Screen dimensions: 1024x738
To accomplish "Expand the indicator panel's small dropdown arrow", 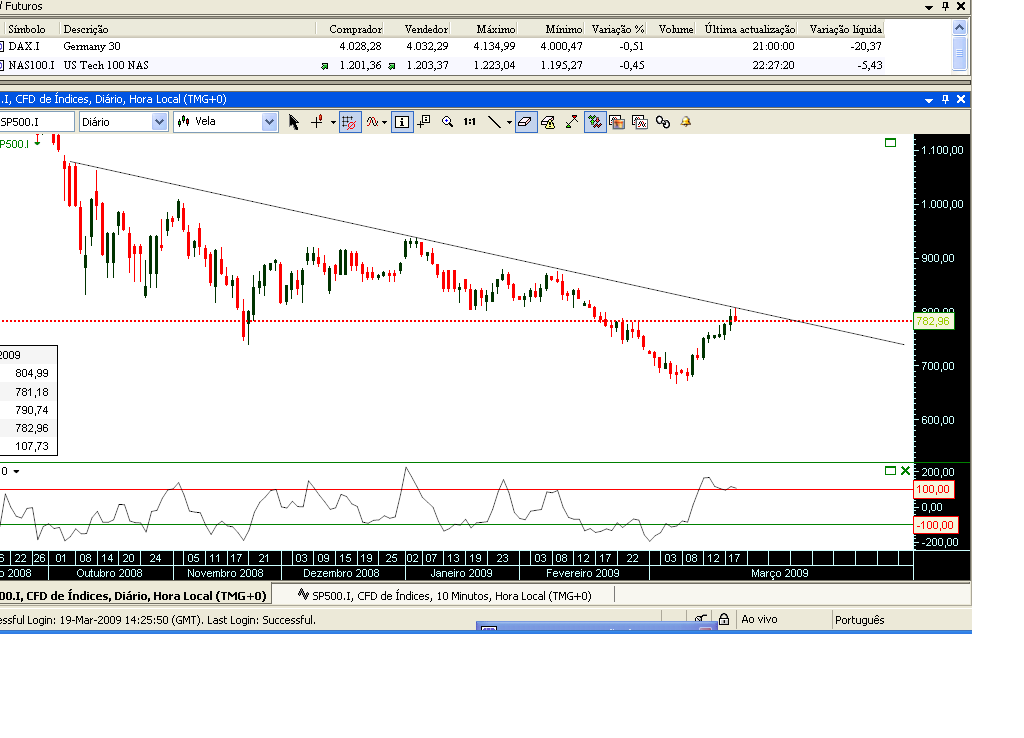I will (x=16, y=472).
